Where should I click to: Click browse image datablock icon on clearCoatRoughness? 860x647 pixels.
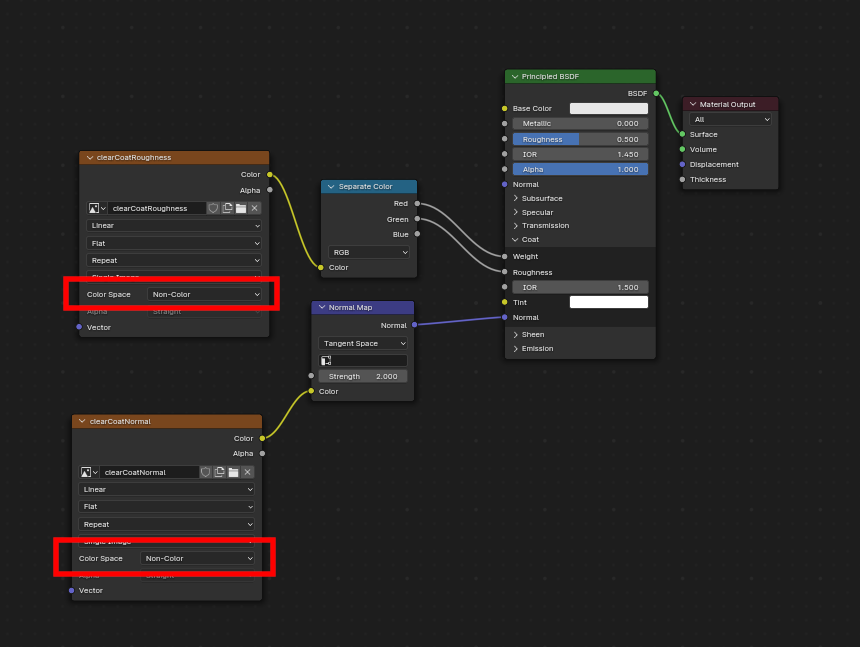93,207
